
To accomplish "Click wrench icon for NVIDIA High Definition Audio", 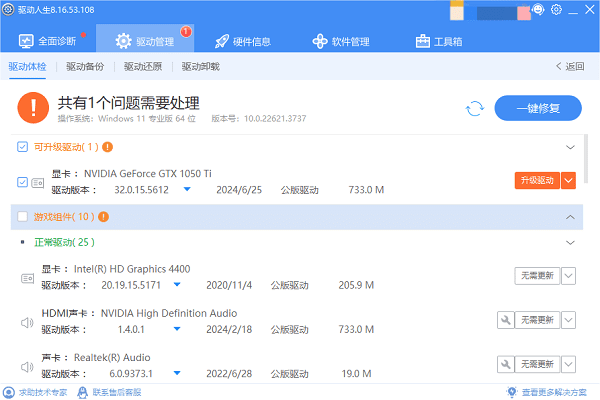I will tap(506, 320).
